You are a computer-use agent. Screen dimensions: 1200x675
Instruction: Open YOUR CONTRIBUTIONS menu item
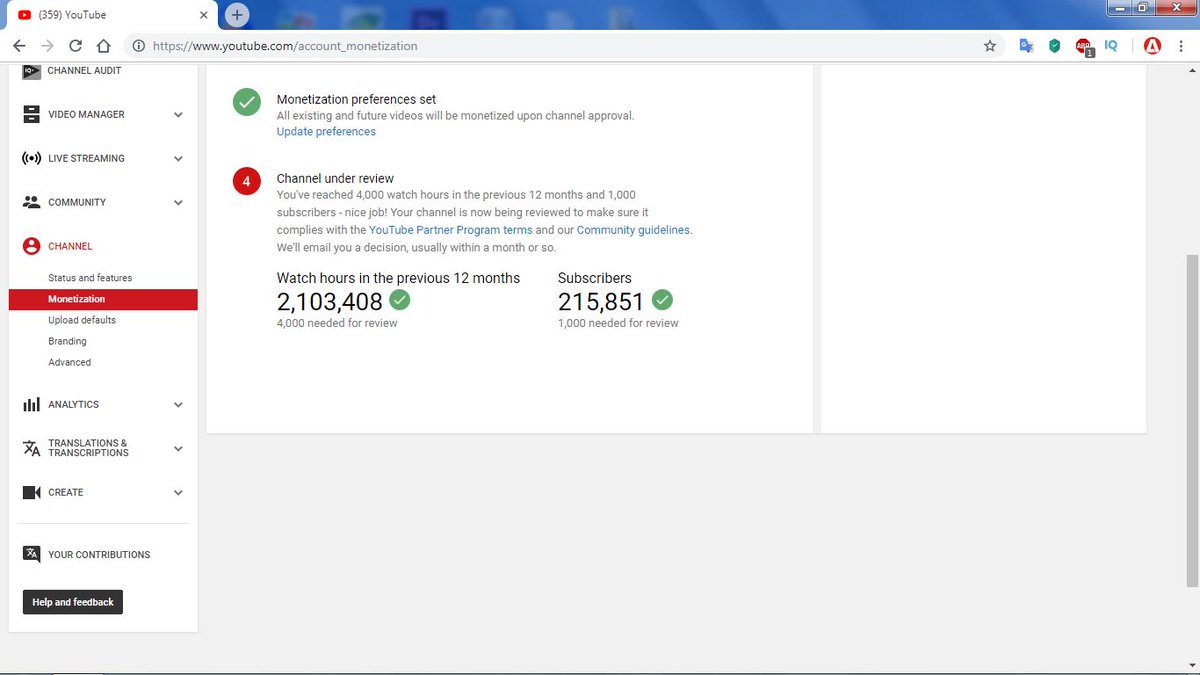coord(99,554)
